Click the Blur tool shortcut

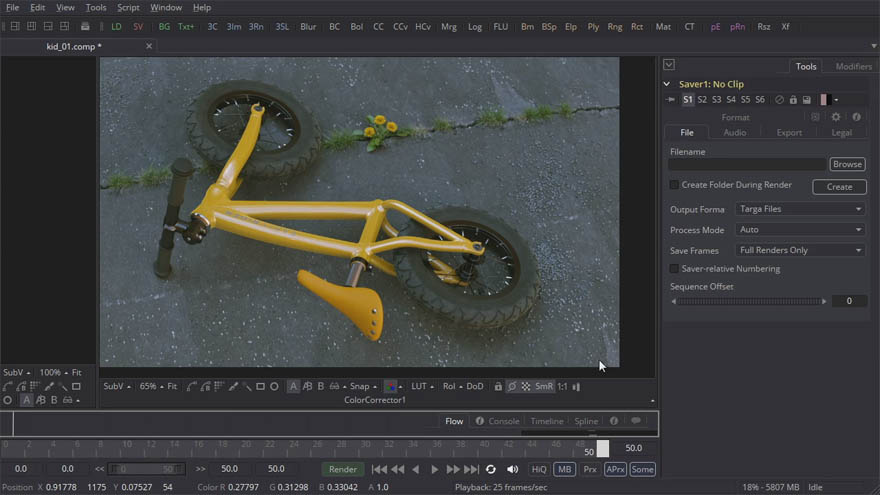click(x=308, y=26)
